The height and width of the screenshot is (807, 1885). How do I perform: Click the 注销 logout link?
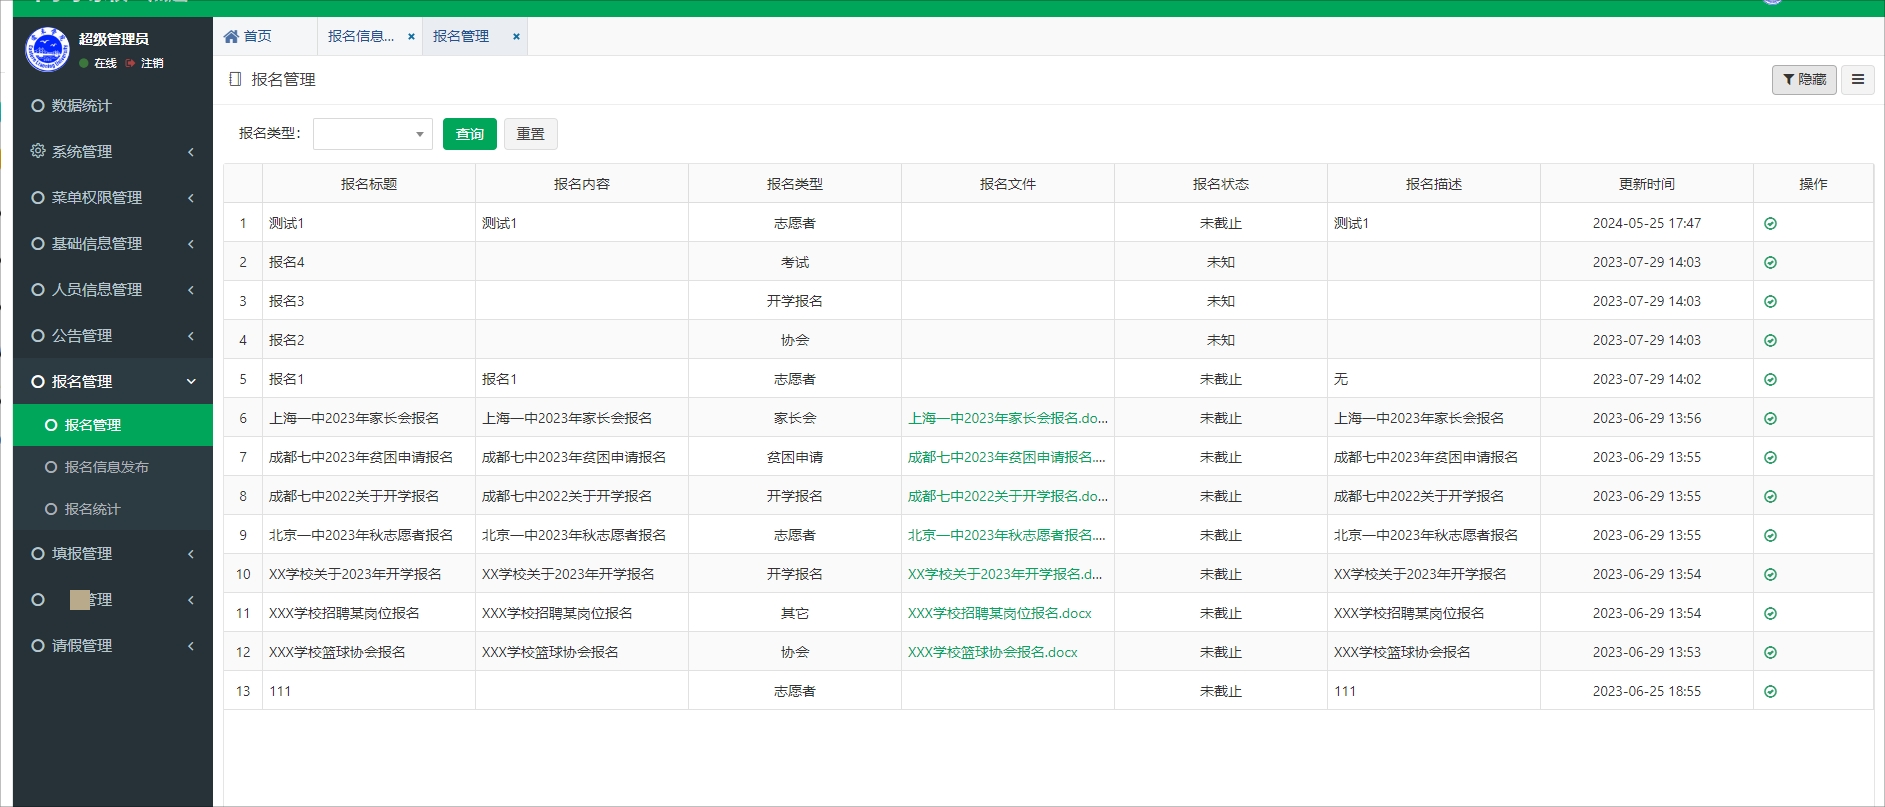pyautogui.click(x=145, y=63)
